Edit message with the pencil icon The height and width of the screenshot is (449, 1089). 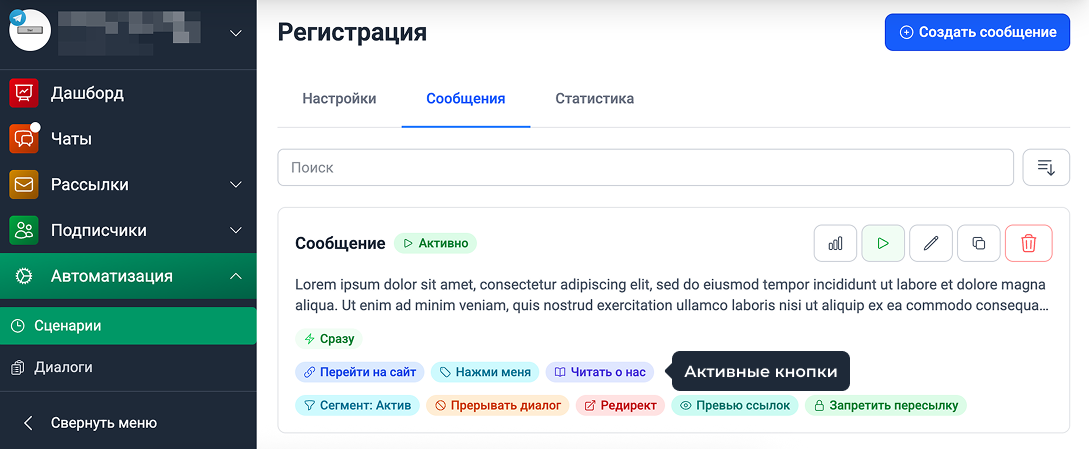click(x=931, y=243)
